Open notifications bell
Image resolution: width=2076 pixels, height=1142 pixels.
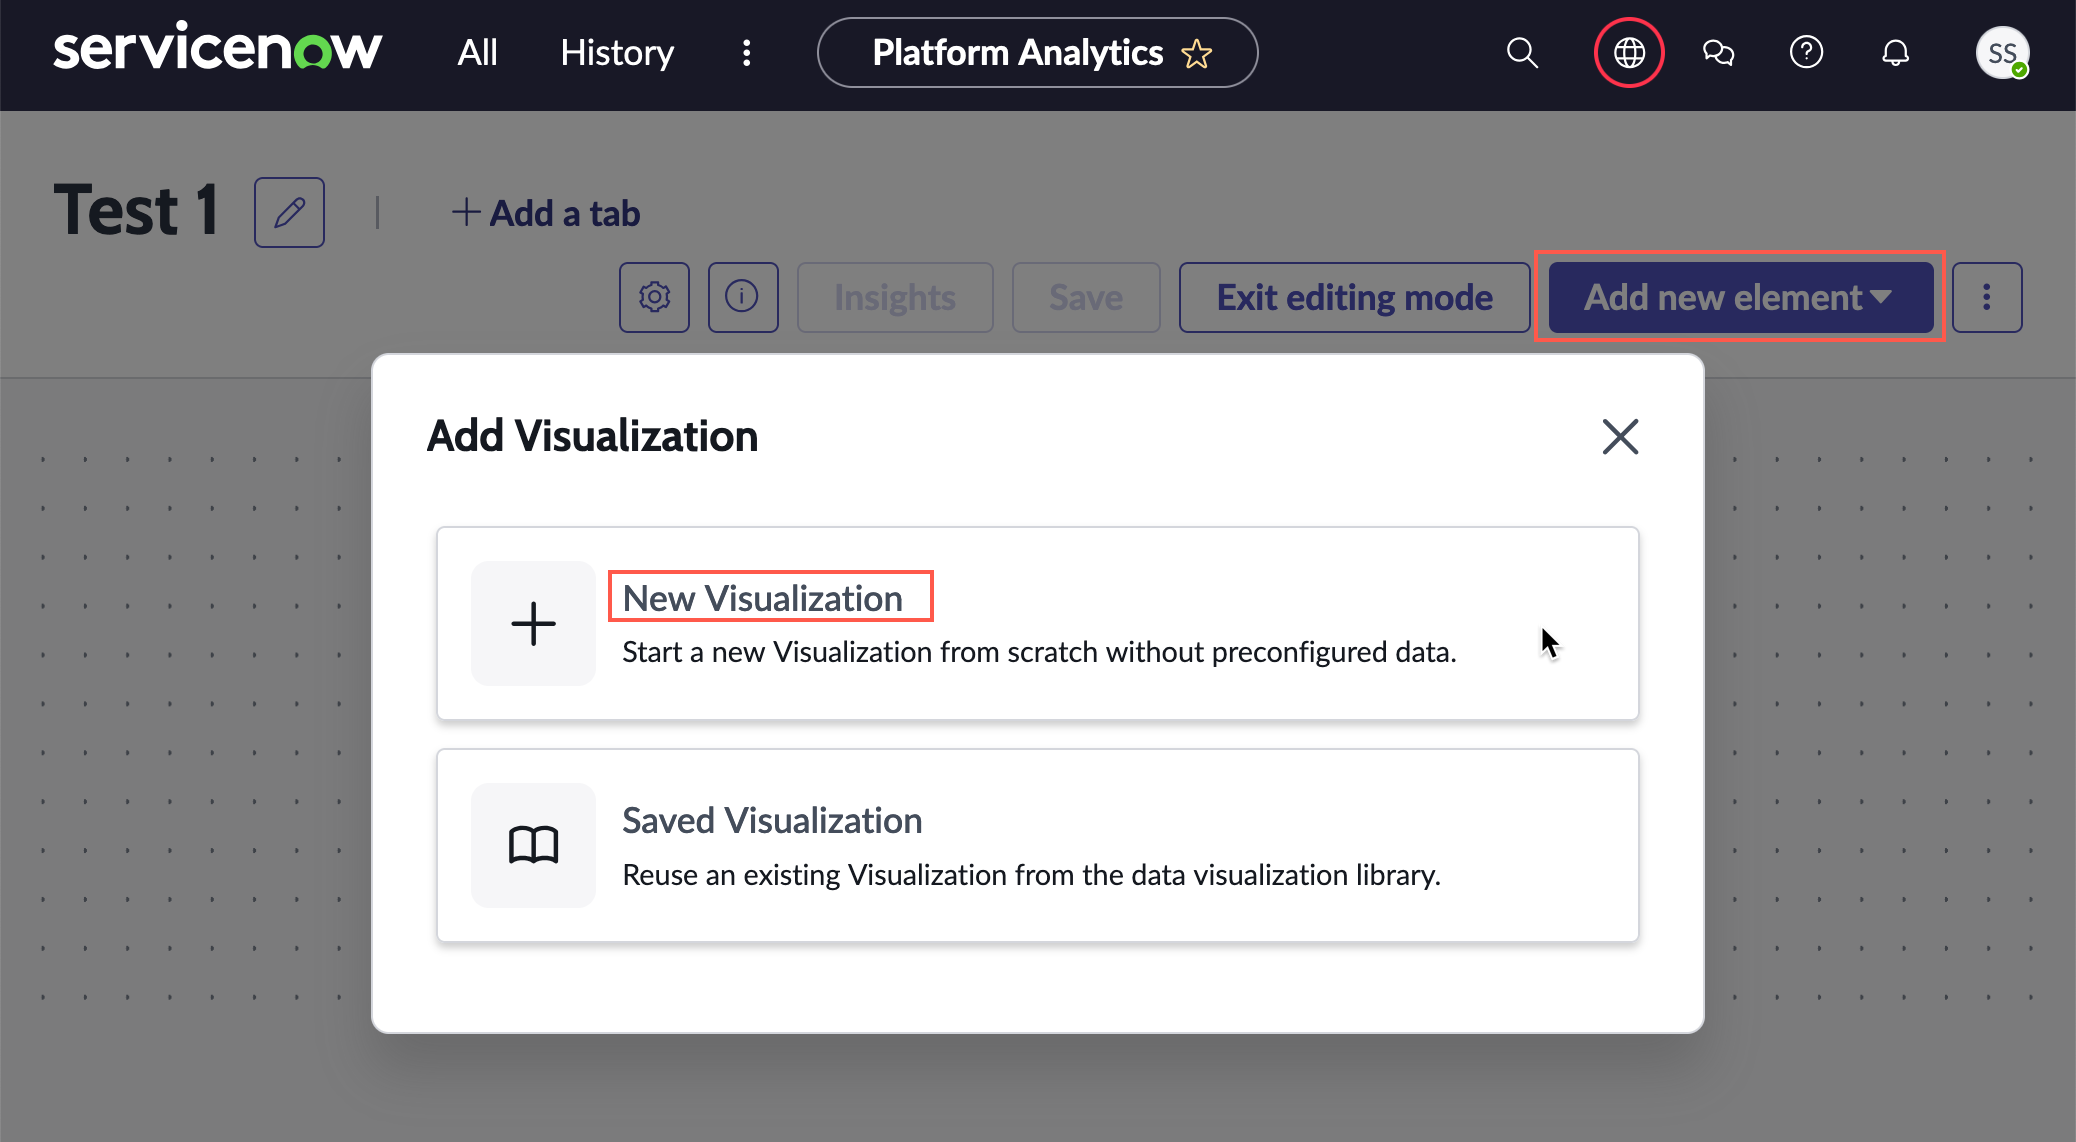click(x=1895, y=52)
